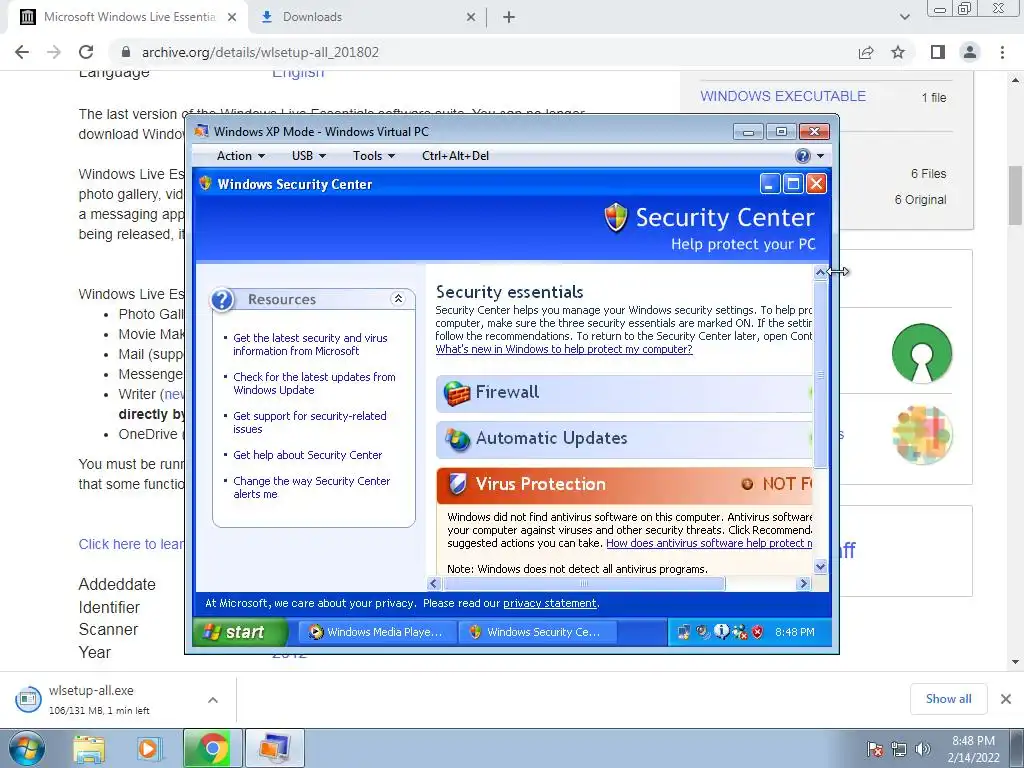The image size is (1024, 768).
Task: Bookmark this page with the star
Action: coord(898,52)
